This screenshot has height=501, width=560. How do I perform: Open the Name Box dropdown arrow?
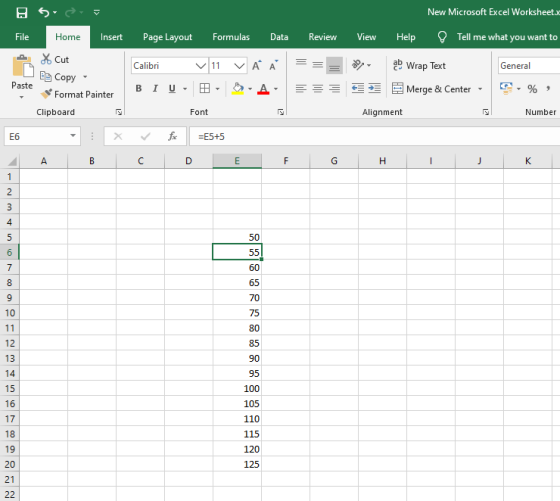coord(73,136)
